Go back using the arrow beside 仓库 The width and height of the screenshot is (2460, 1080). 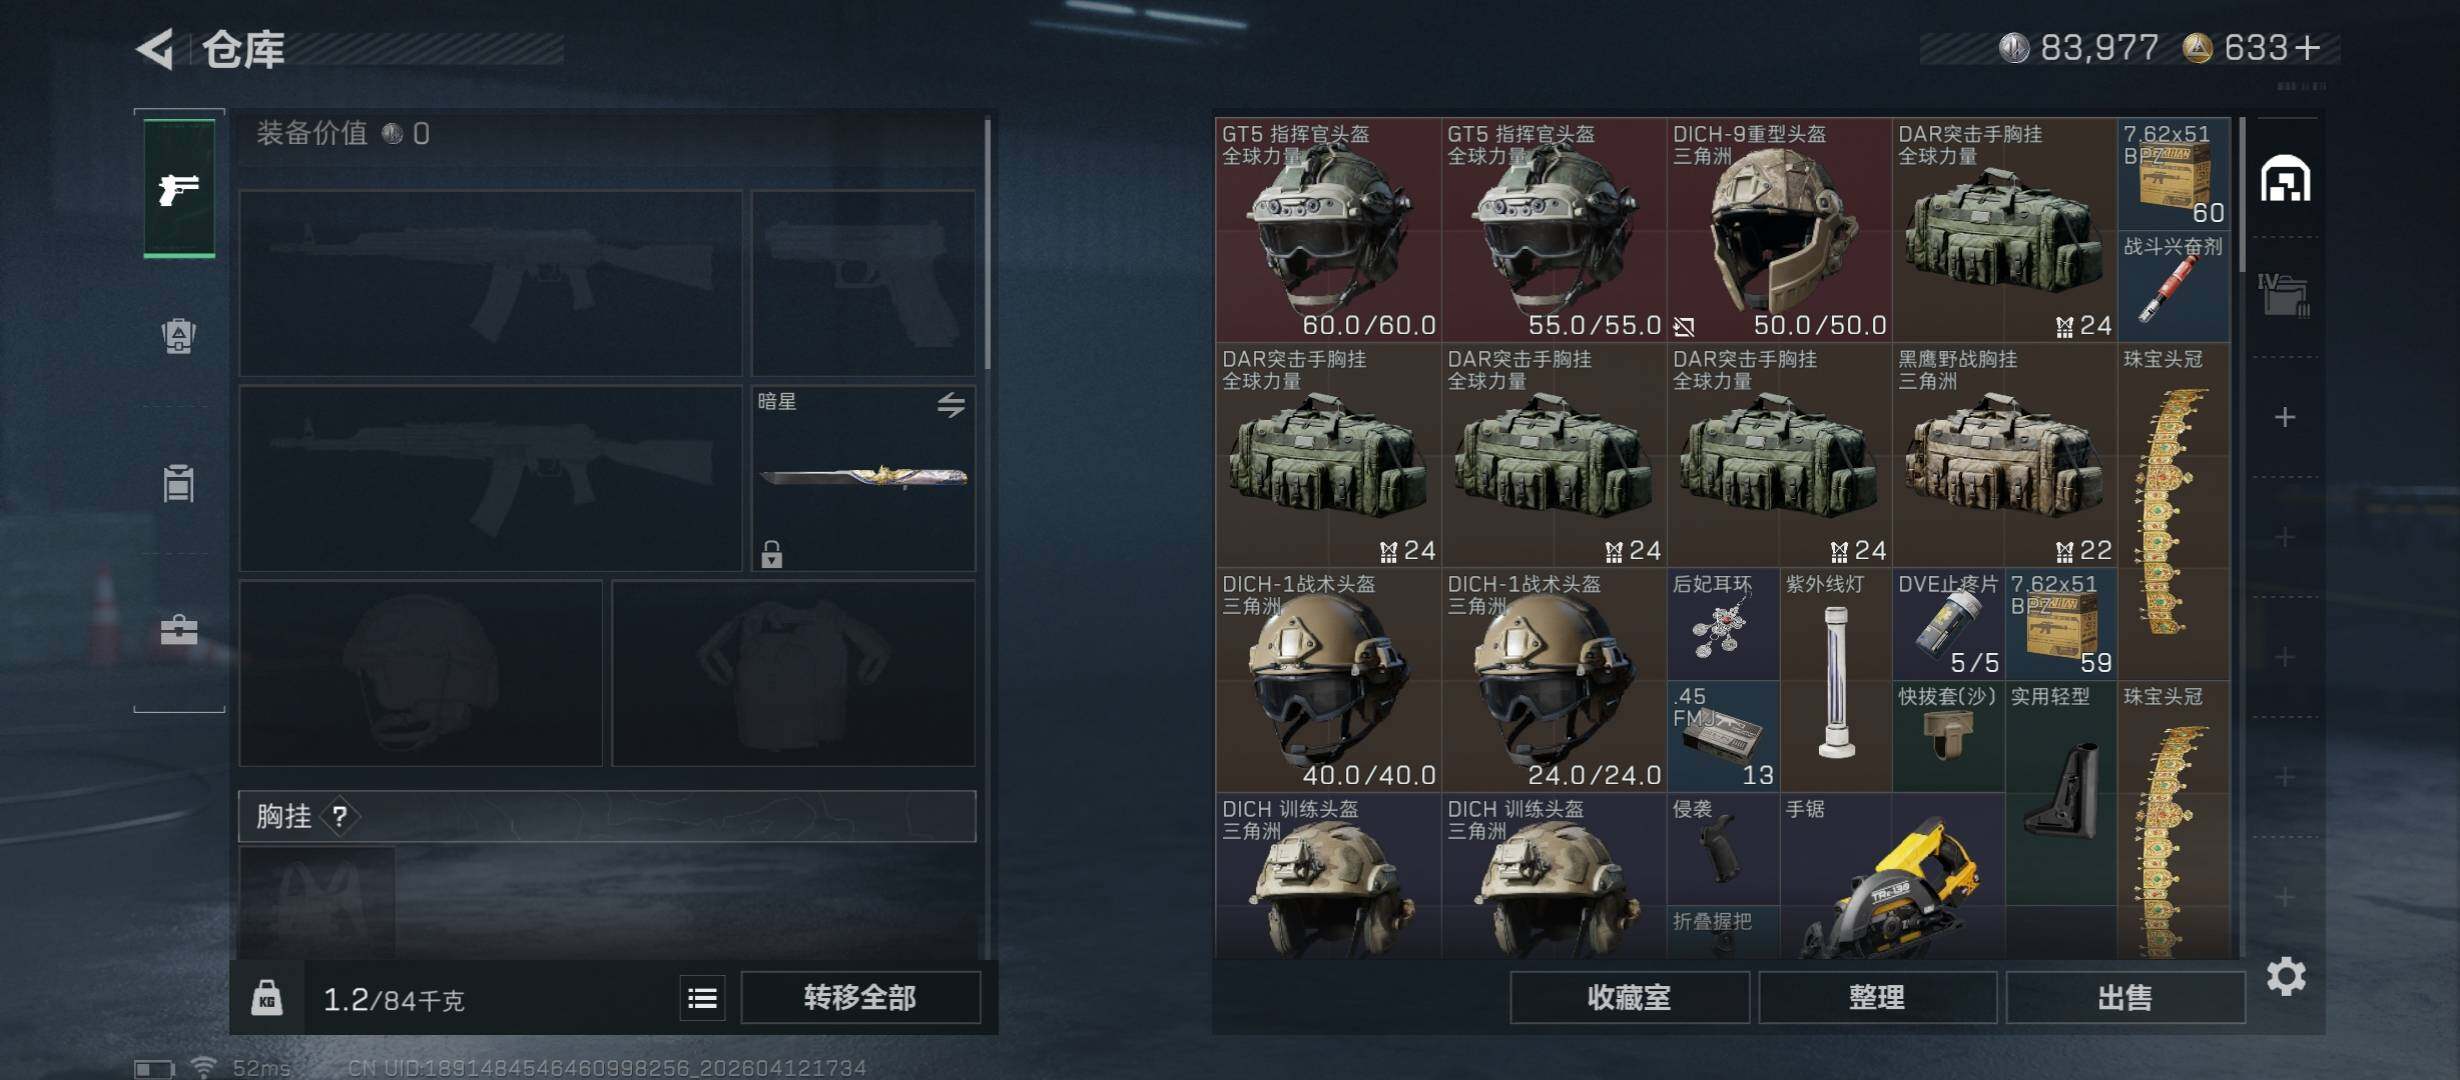coord(157,48)
